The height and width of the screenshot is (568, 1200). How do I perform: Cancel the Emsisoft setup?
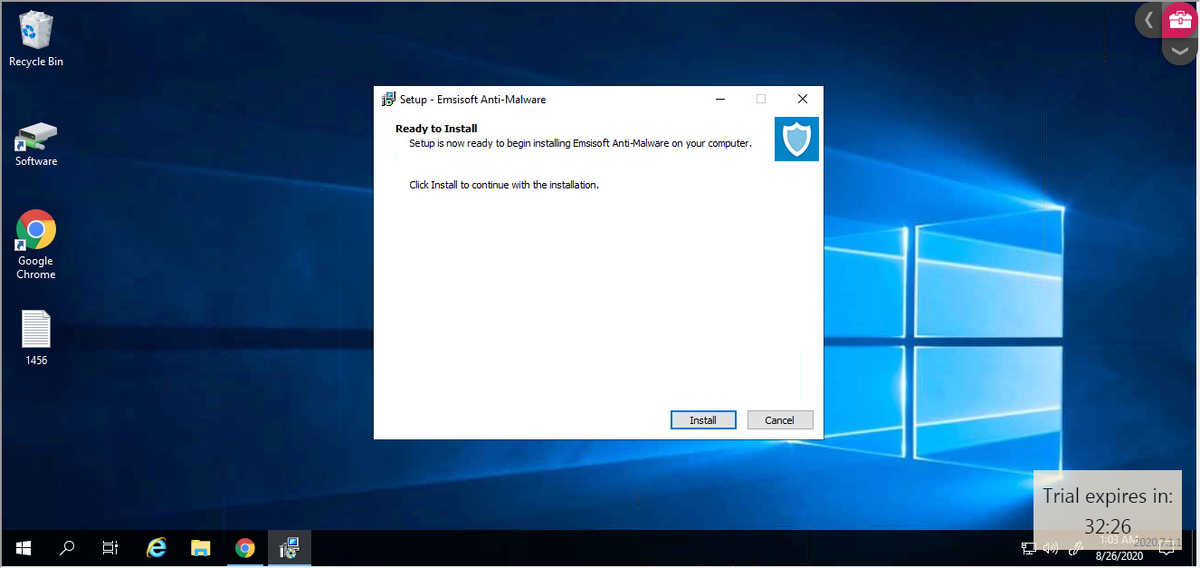coord(780,420)
